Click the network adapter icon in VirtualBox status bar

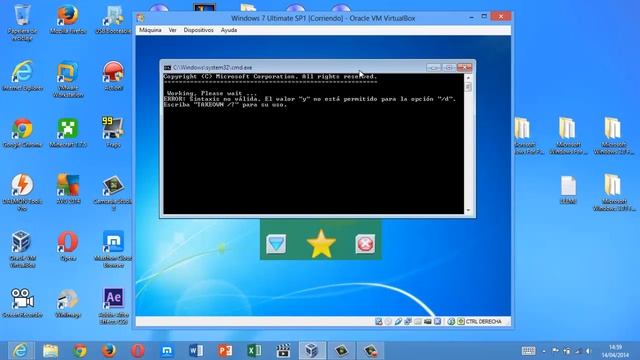pyautogui.click(x=408, y=322)
